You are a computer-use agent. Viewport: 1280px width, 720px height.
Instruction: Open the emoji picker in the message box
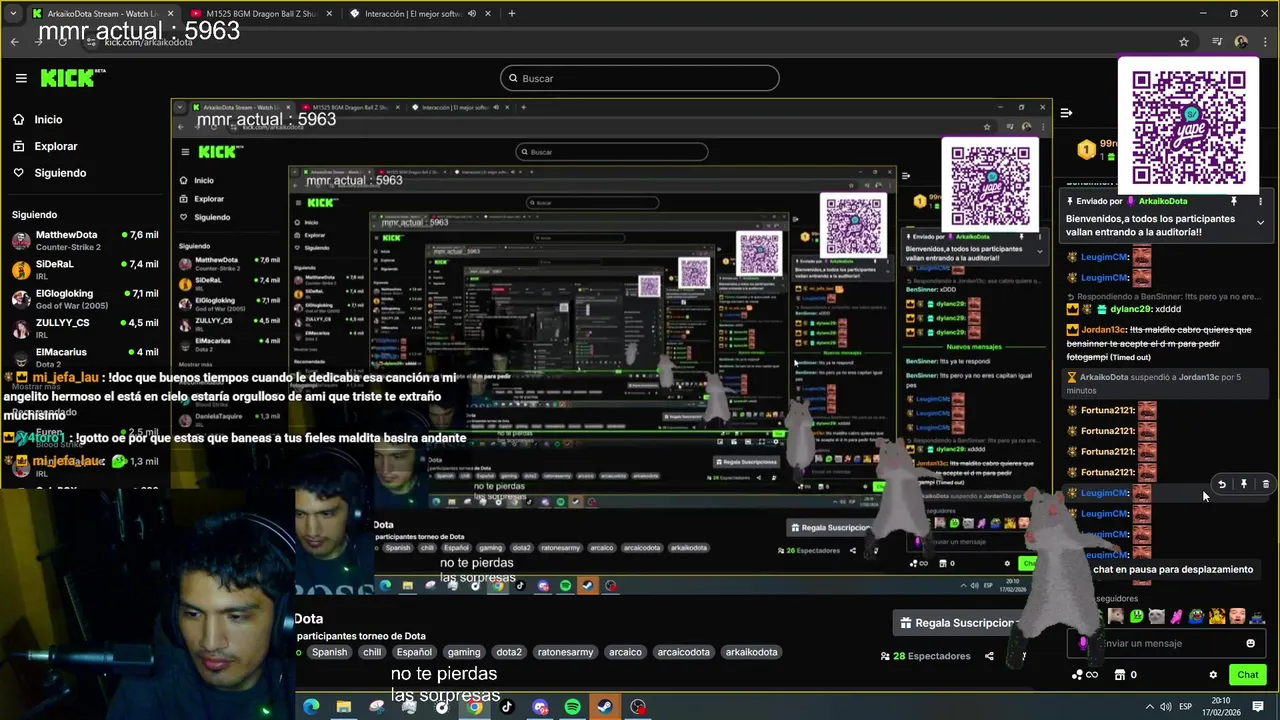point(1250,643)
